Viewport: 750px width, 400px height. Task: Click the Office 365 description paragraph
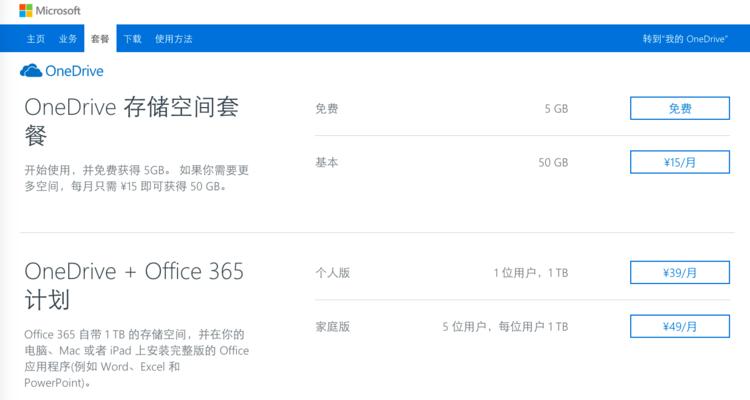tap(137, 358)
